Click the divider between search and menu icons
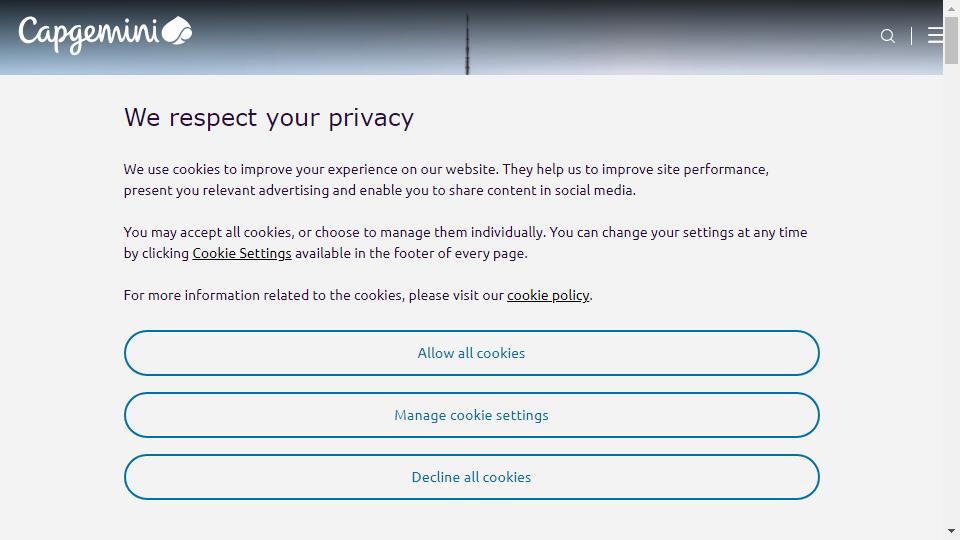This screenshot has width=960, height=540. pos(912,36)
